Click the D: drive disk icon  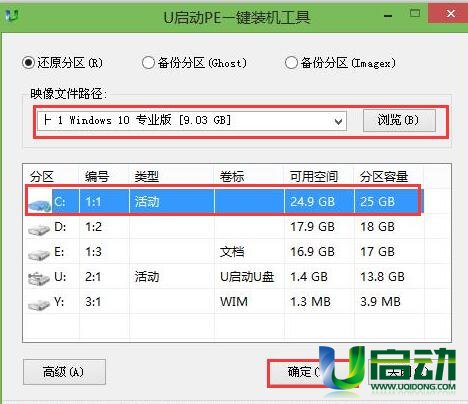[39, 230]
